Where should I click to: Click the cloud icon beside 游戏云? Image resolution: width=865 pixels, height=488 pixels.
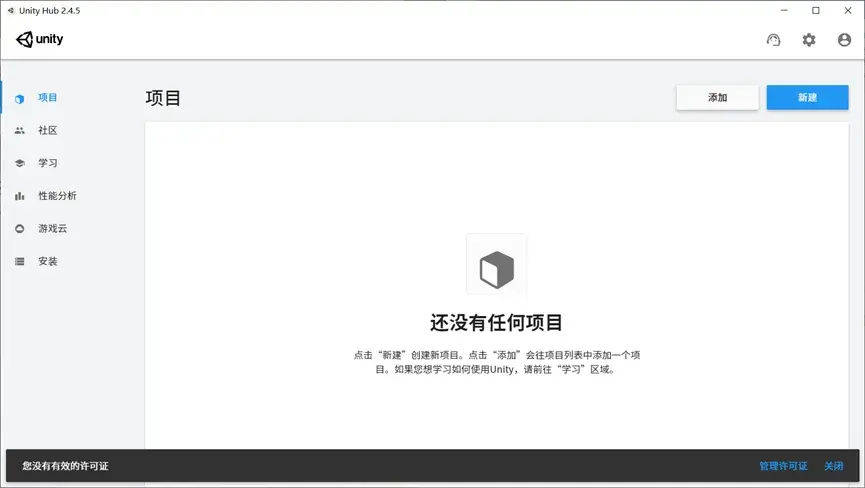coord(20,228)
